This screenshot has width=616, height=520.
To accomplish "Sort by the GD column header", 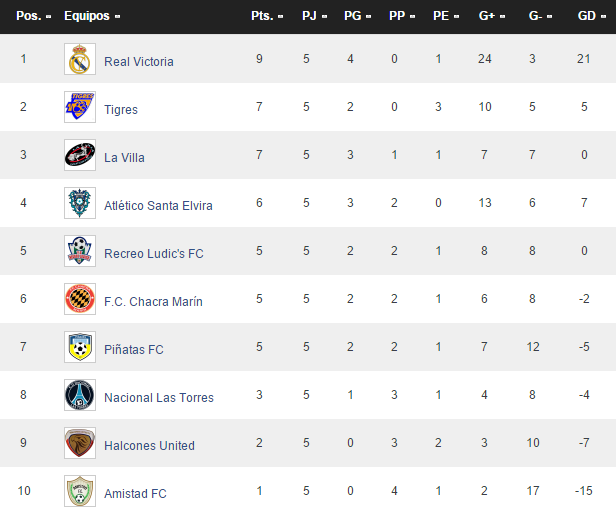I will click(x=589, y=16).
